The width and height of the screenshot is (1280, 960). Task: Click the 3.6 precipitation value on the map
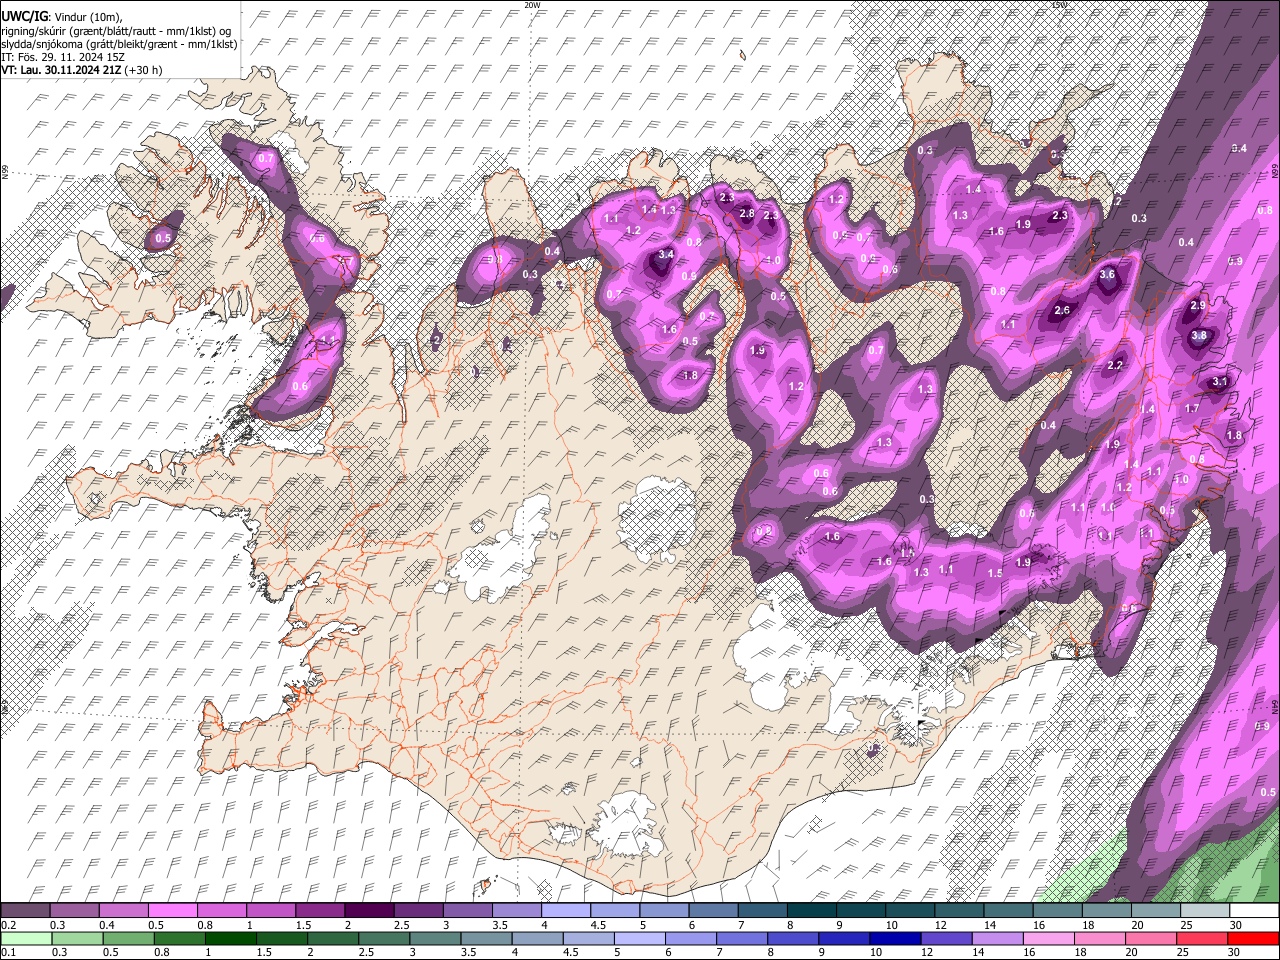pos(1107,274)
